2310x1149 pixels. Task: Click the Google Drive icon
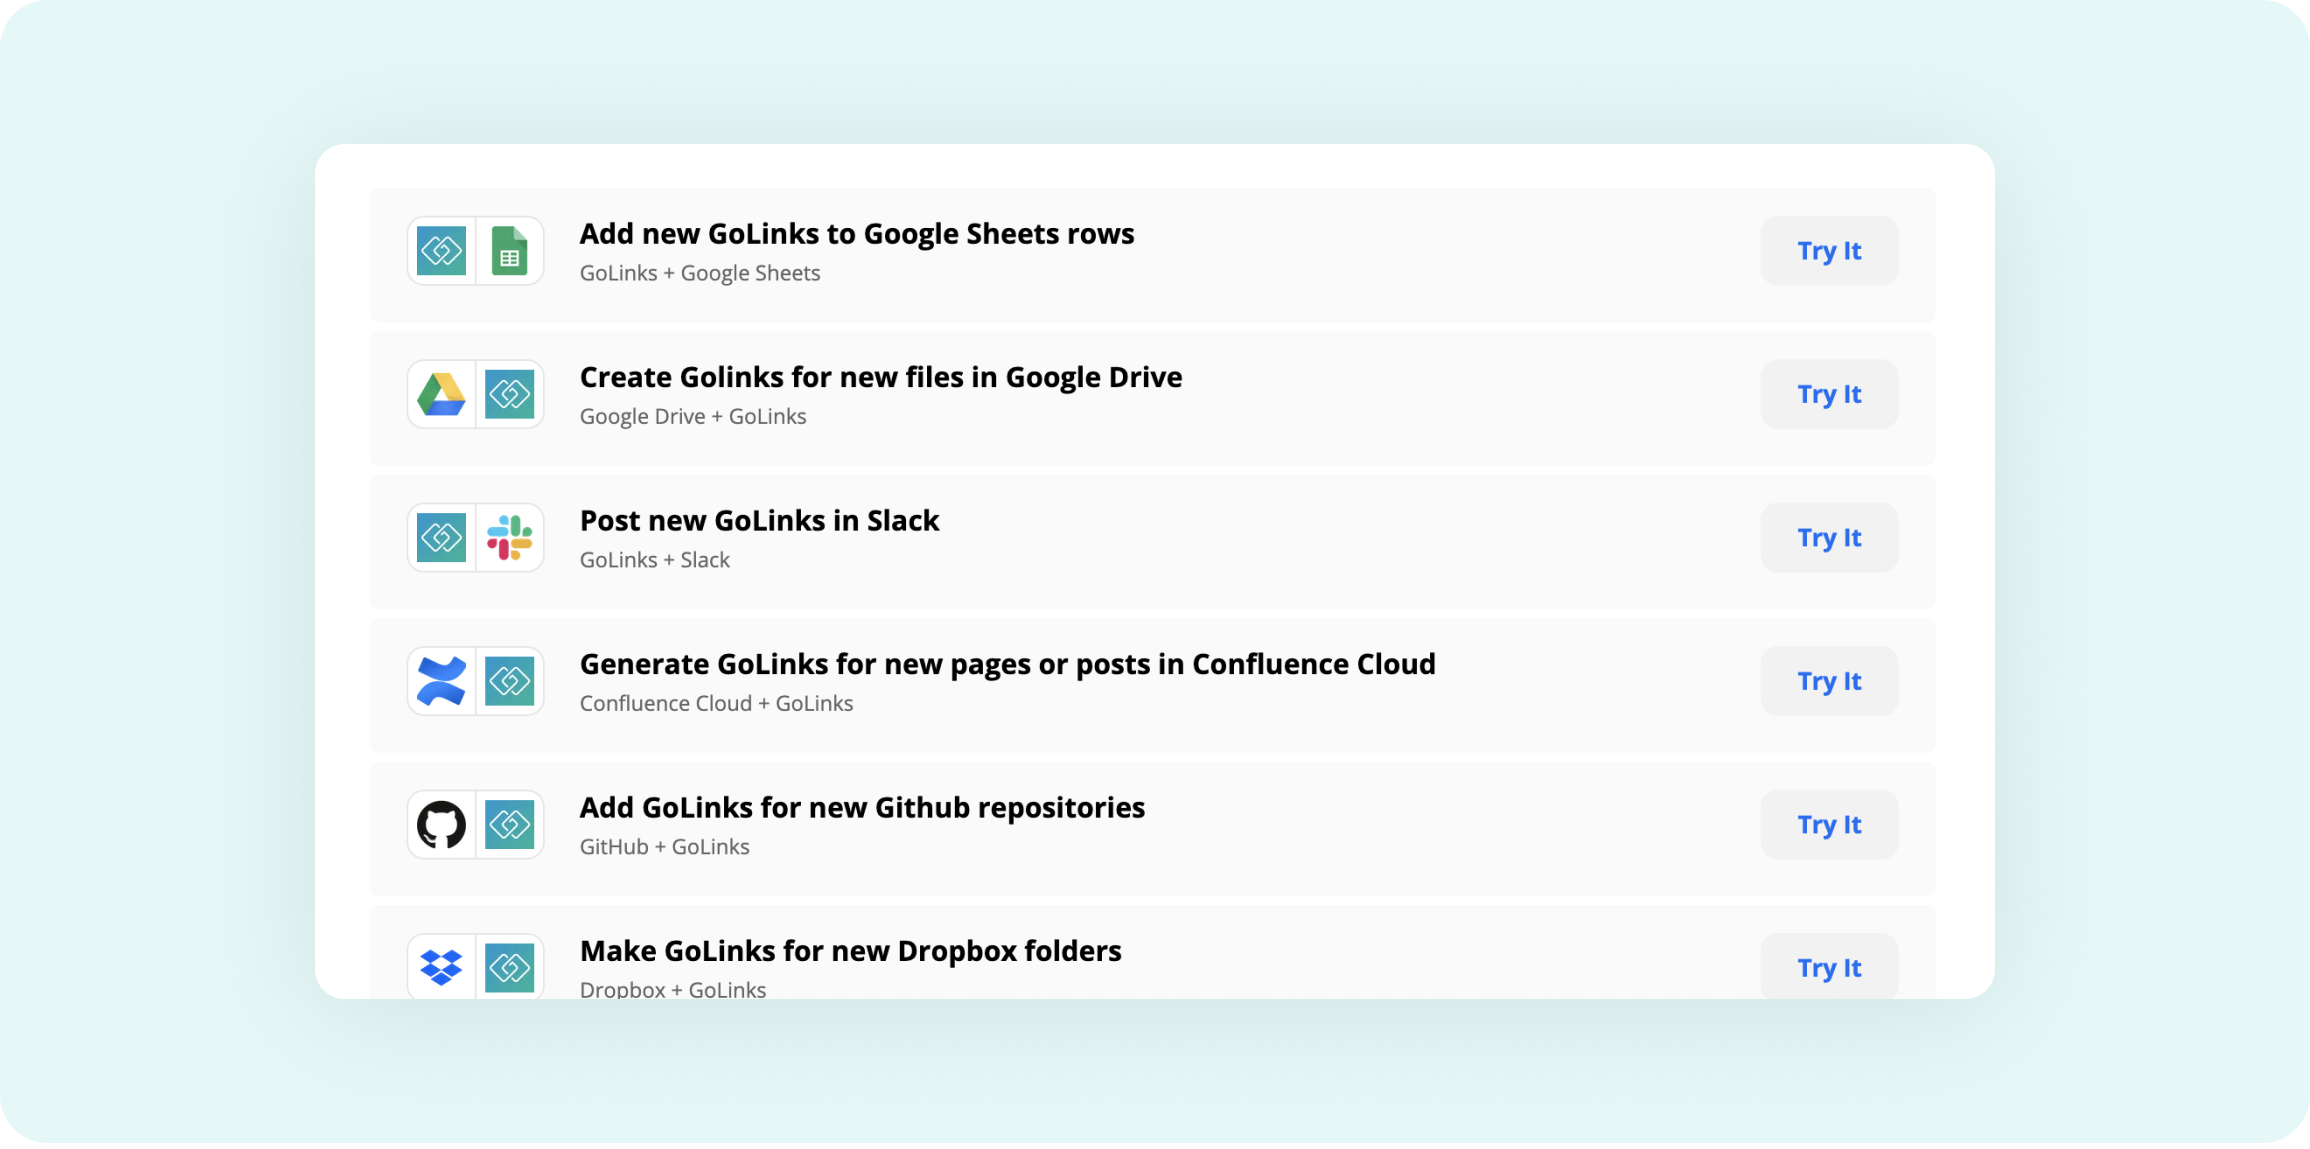(x=441, y=394)
